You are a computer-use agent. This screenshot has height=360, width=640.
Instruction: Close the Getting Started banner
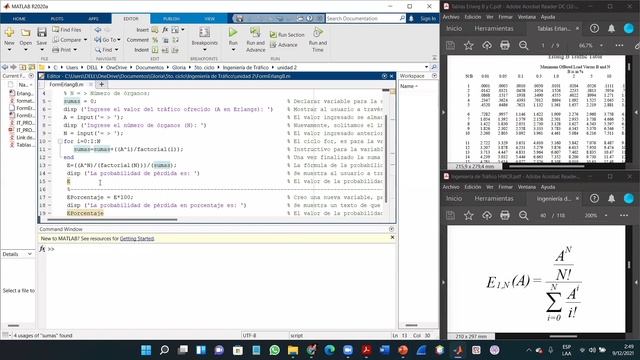(392, 238)
